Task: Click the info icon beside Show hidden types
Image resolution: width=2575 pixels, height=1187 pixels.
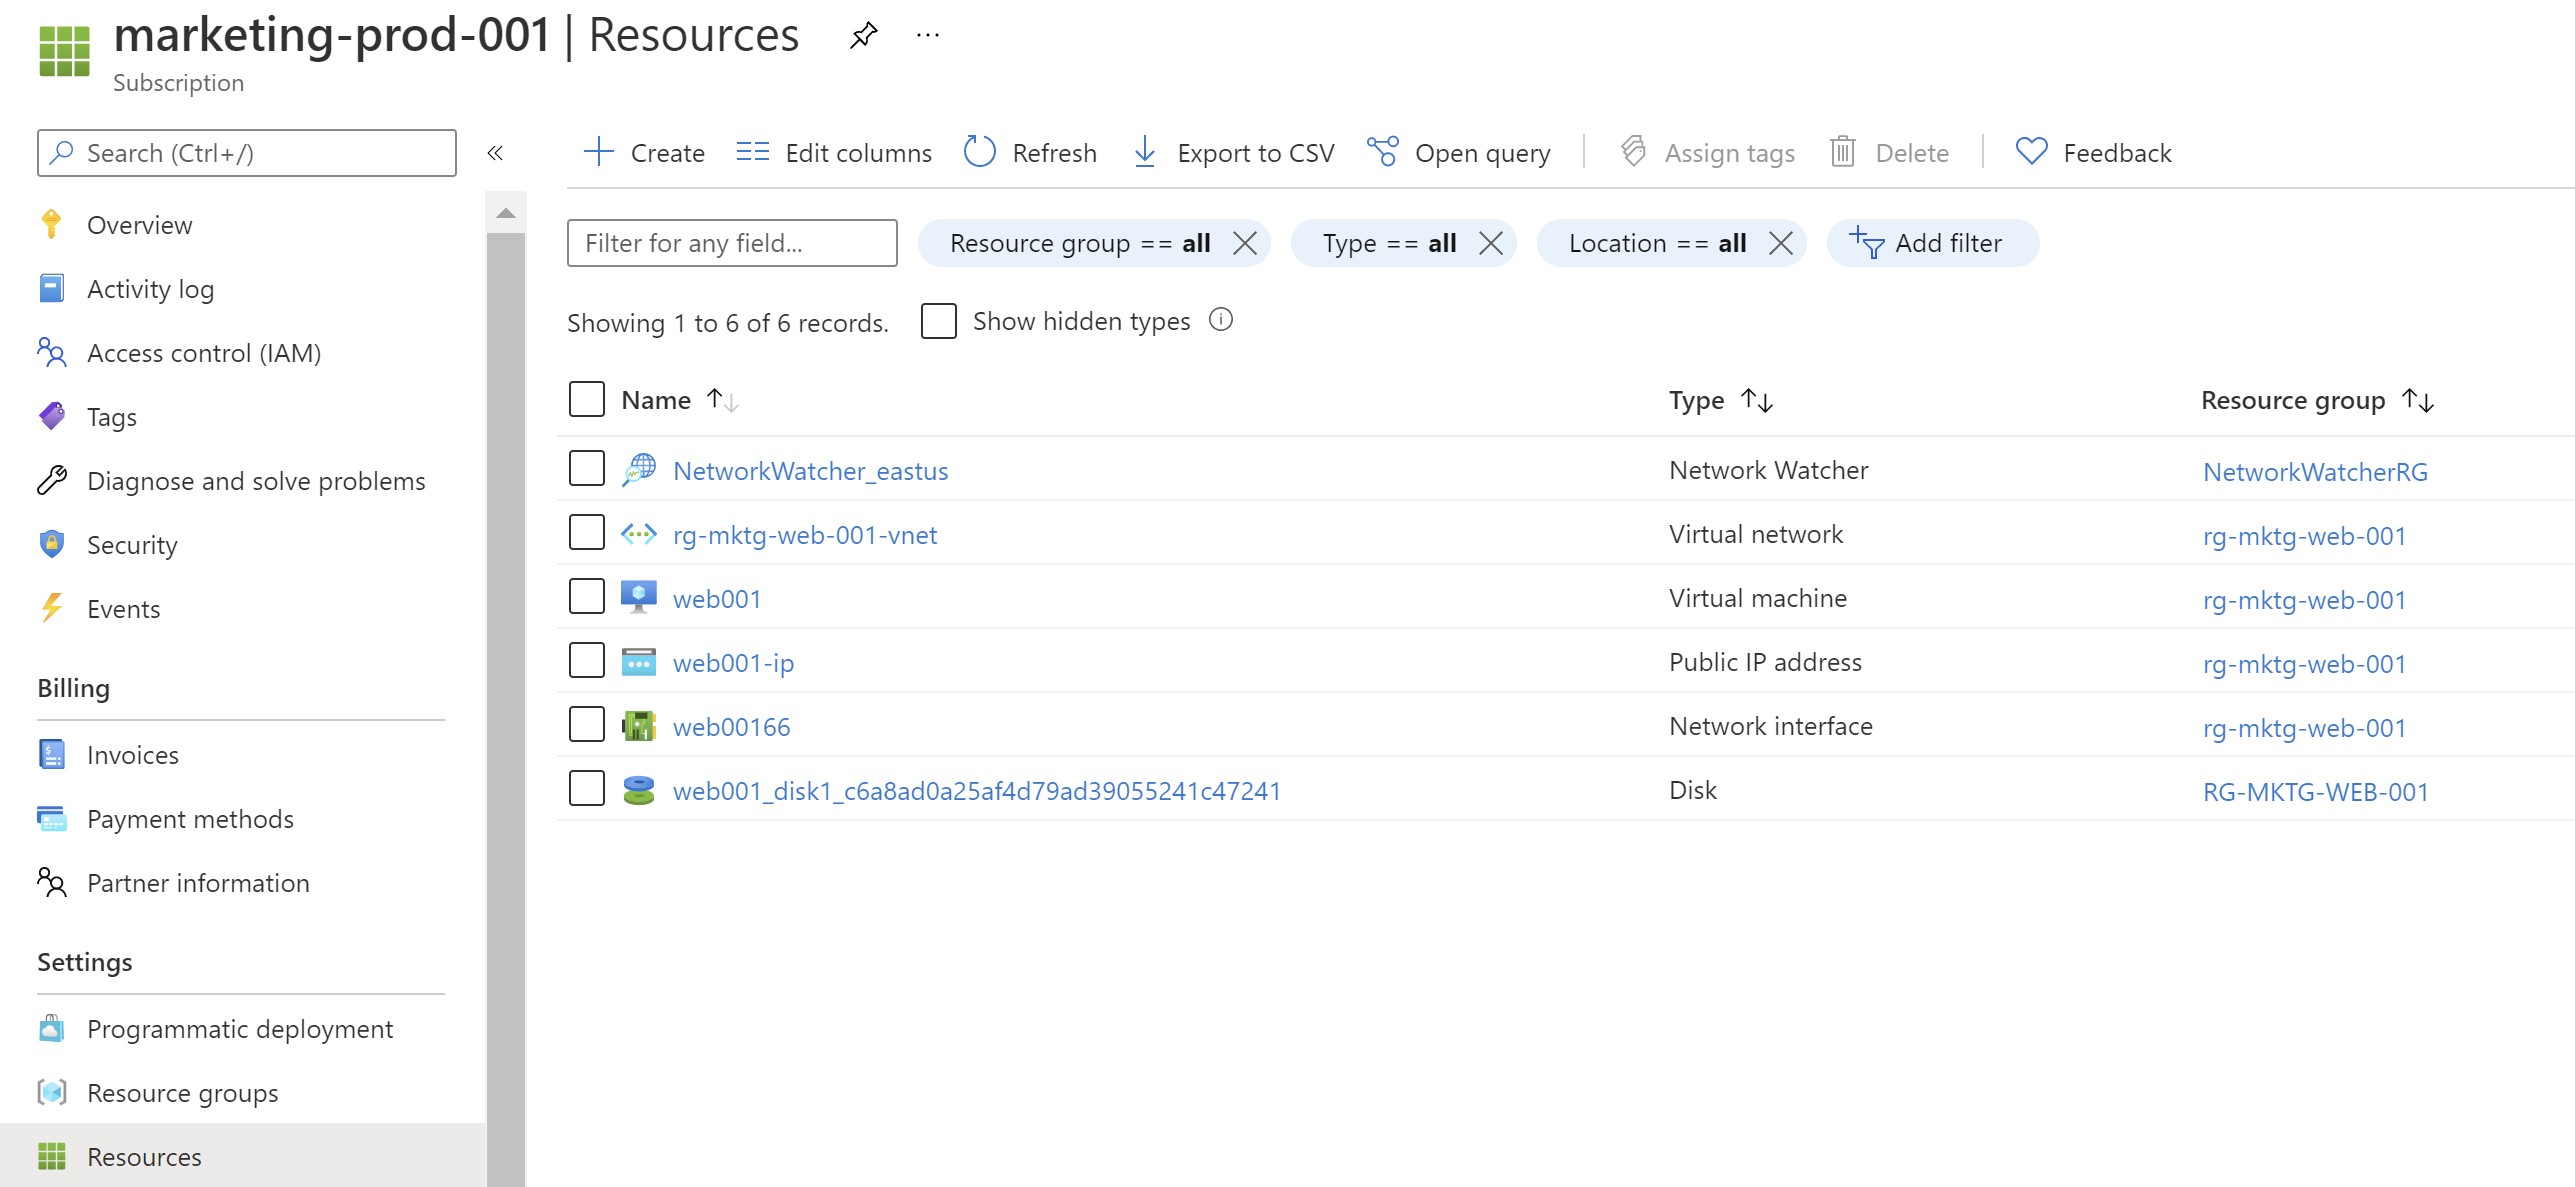Action: 1221,320
